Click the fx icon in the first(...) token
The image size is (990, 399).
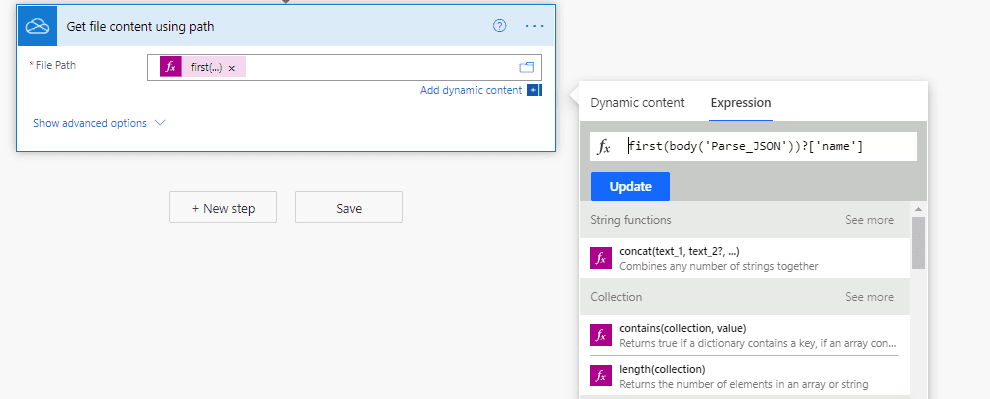[170, 68]
